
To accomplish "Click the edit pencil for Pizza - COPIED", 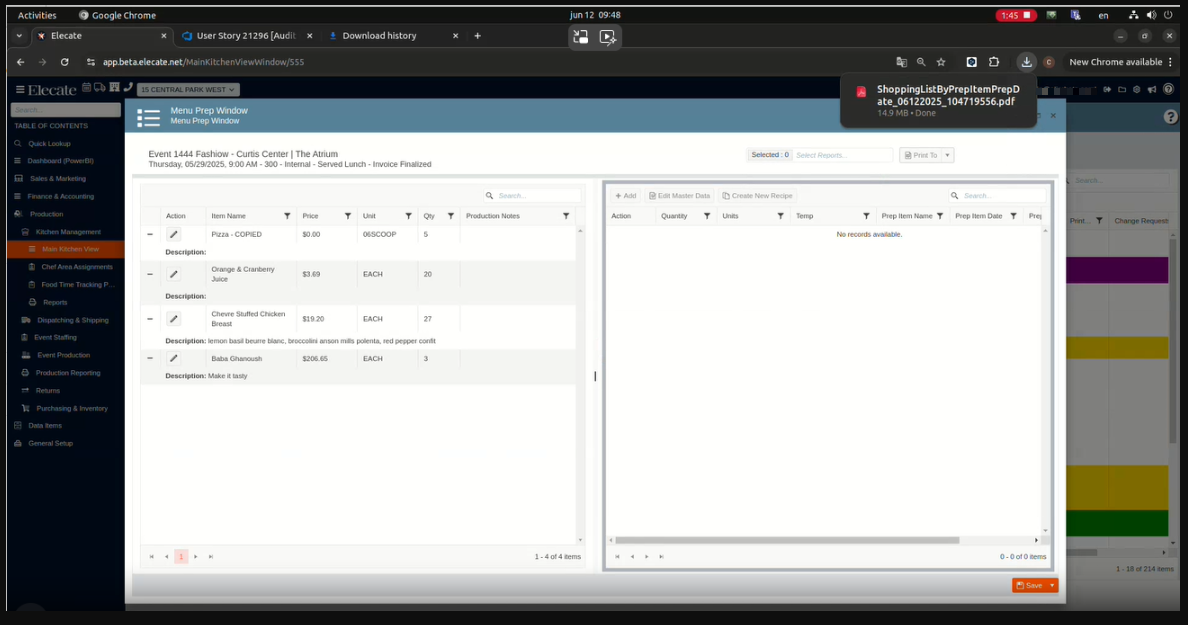I will tap(173, 234).
